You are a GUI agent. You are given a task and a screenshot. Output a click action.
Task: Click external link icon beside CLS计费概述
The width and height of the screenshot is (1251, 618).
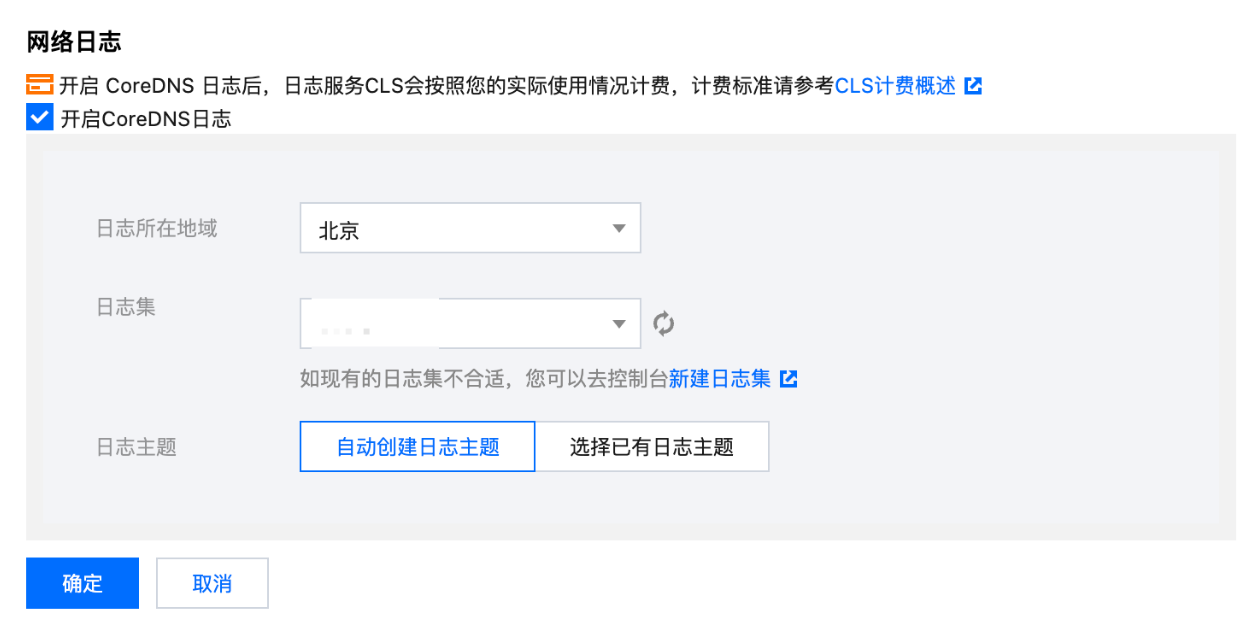pyautogui.click(x=973, y=86)
